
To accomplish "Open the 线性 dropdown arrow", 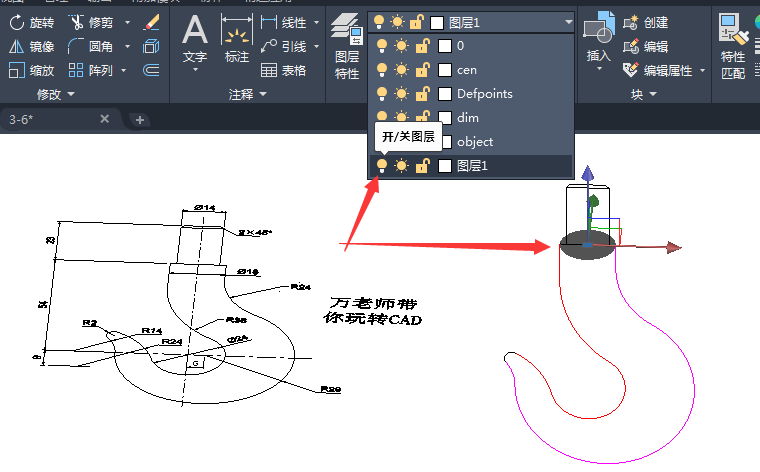I will pyautogui.click(x=317, y=22).
